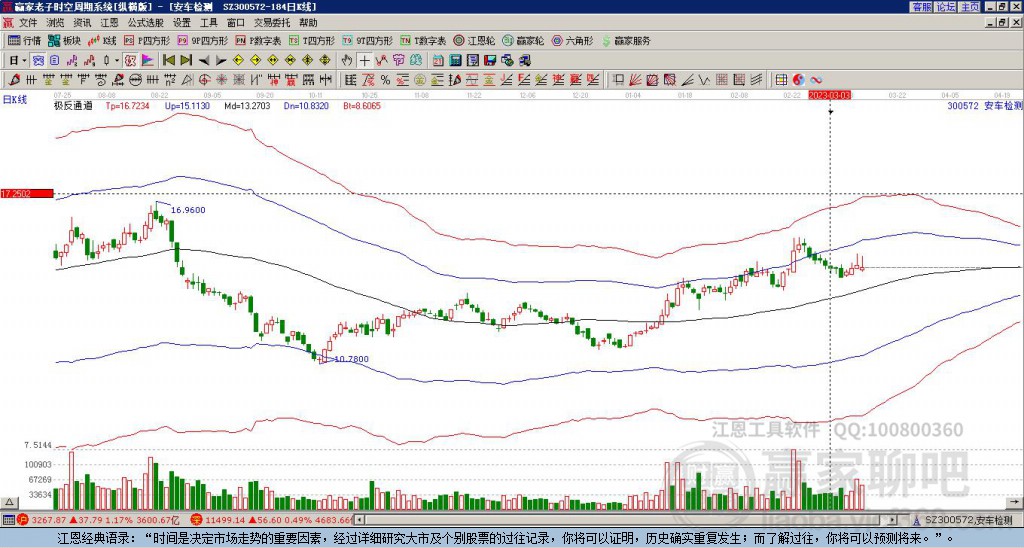Toggle the highlighted blue chart-mode button

tap(38, 61)
